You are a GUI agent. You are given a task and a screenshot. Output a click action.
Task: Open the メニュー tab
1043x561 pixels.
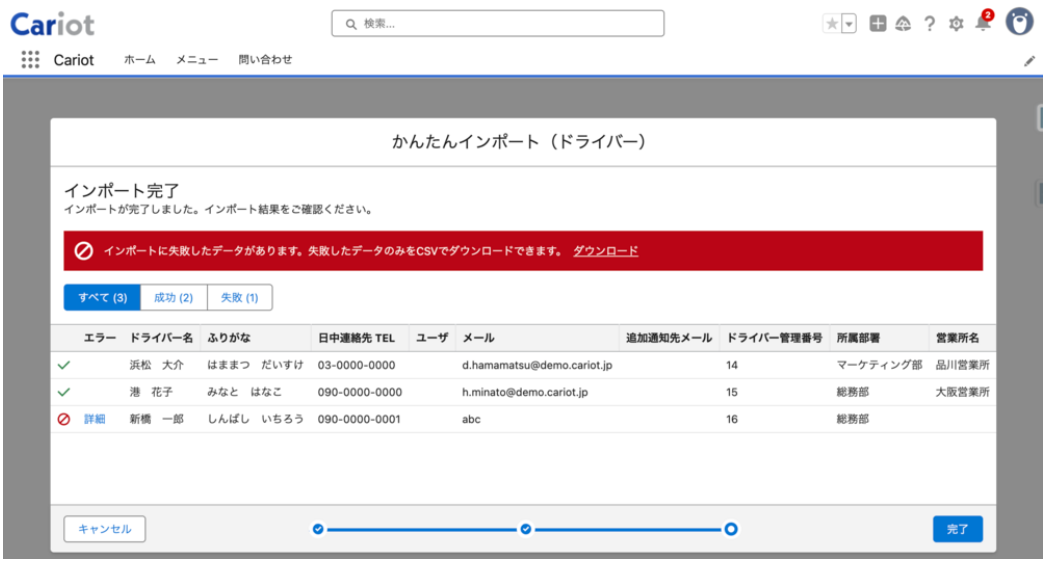(197, 60)
